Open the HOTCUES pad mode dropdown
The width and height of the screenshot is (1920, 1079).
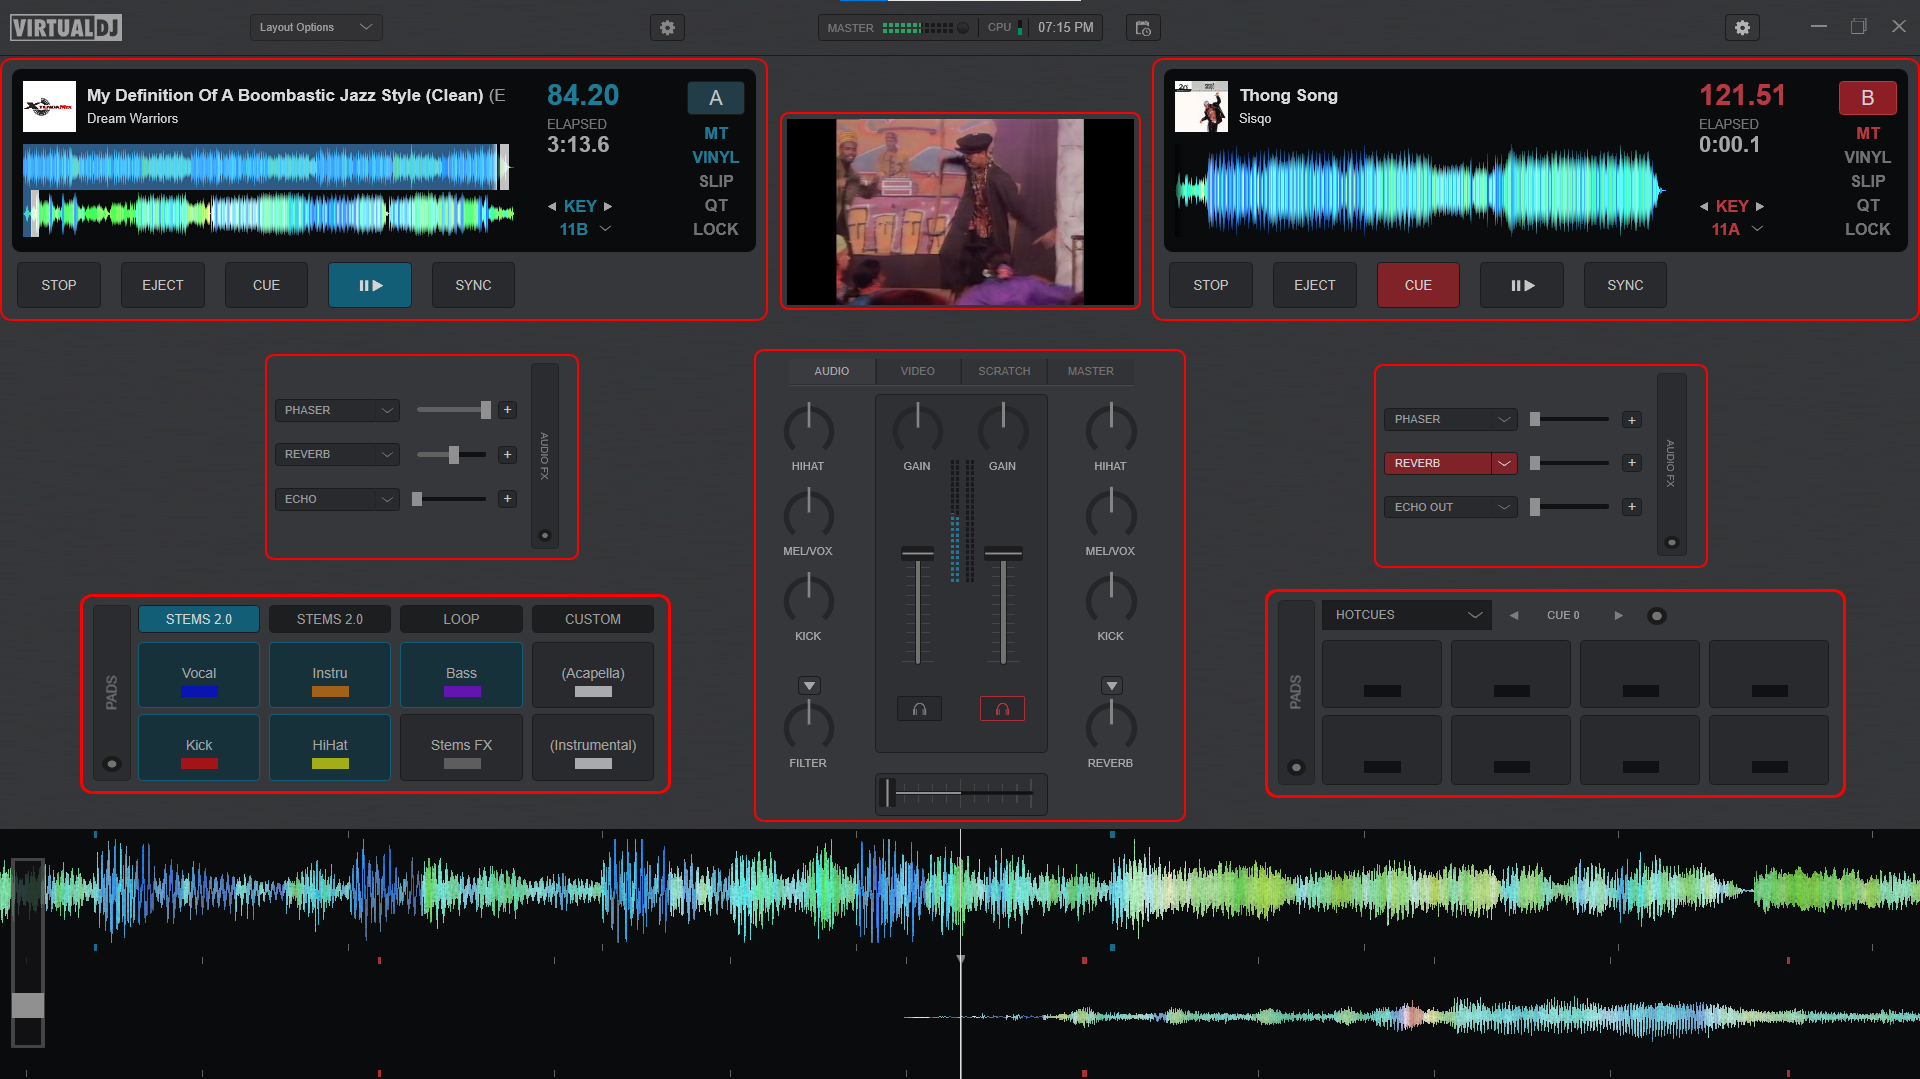click(1407, 615)
